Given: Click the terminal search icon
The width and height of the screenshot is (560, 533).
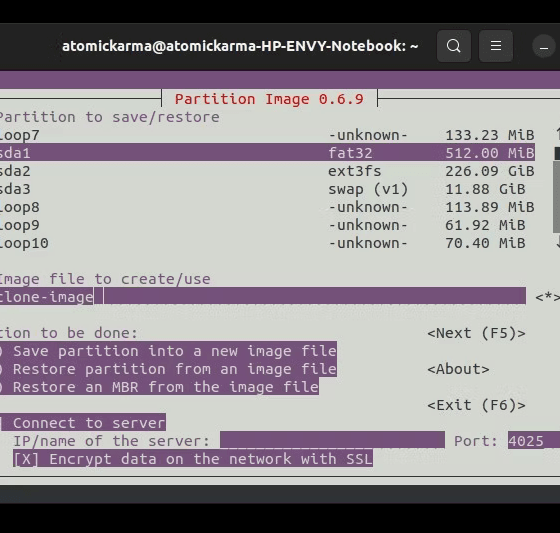Looking at the screenshot, I should (454, 46).
